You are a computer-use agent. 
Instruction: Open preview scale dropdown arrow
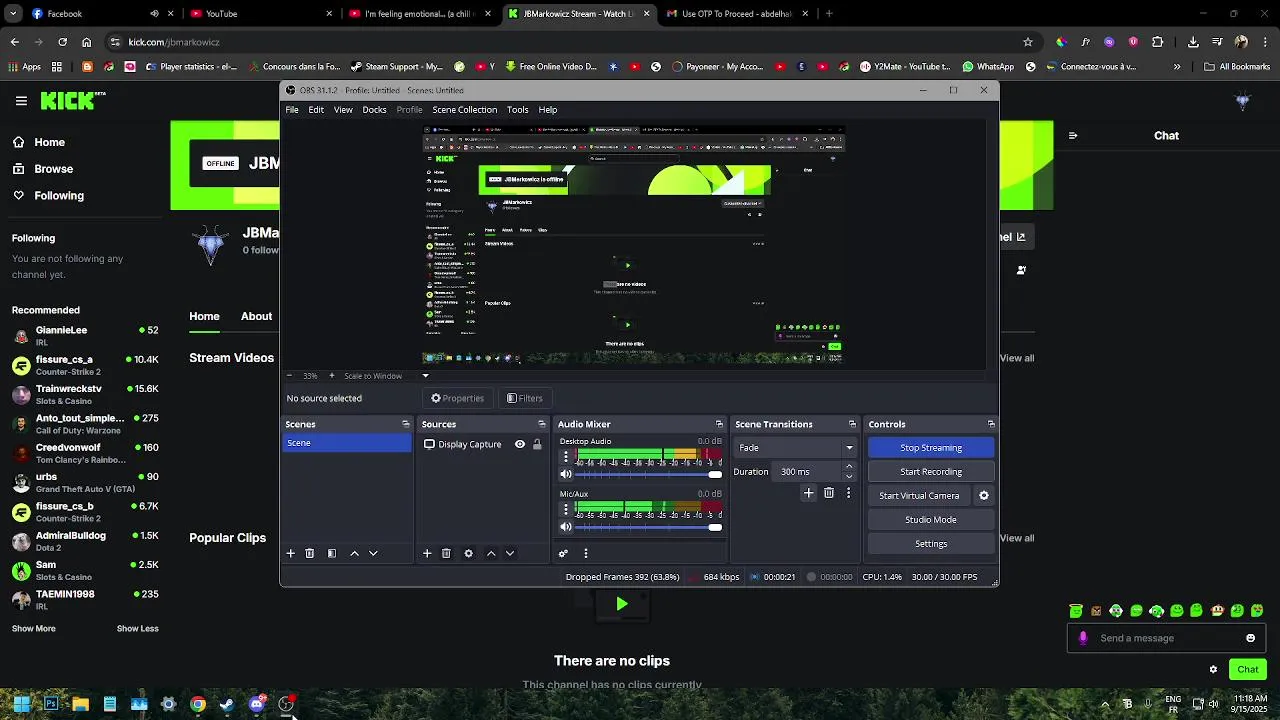tap(425, 376)
